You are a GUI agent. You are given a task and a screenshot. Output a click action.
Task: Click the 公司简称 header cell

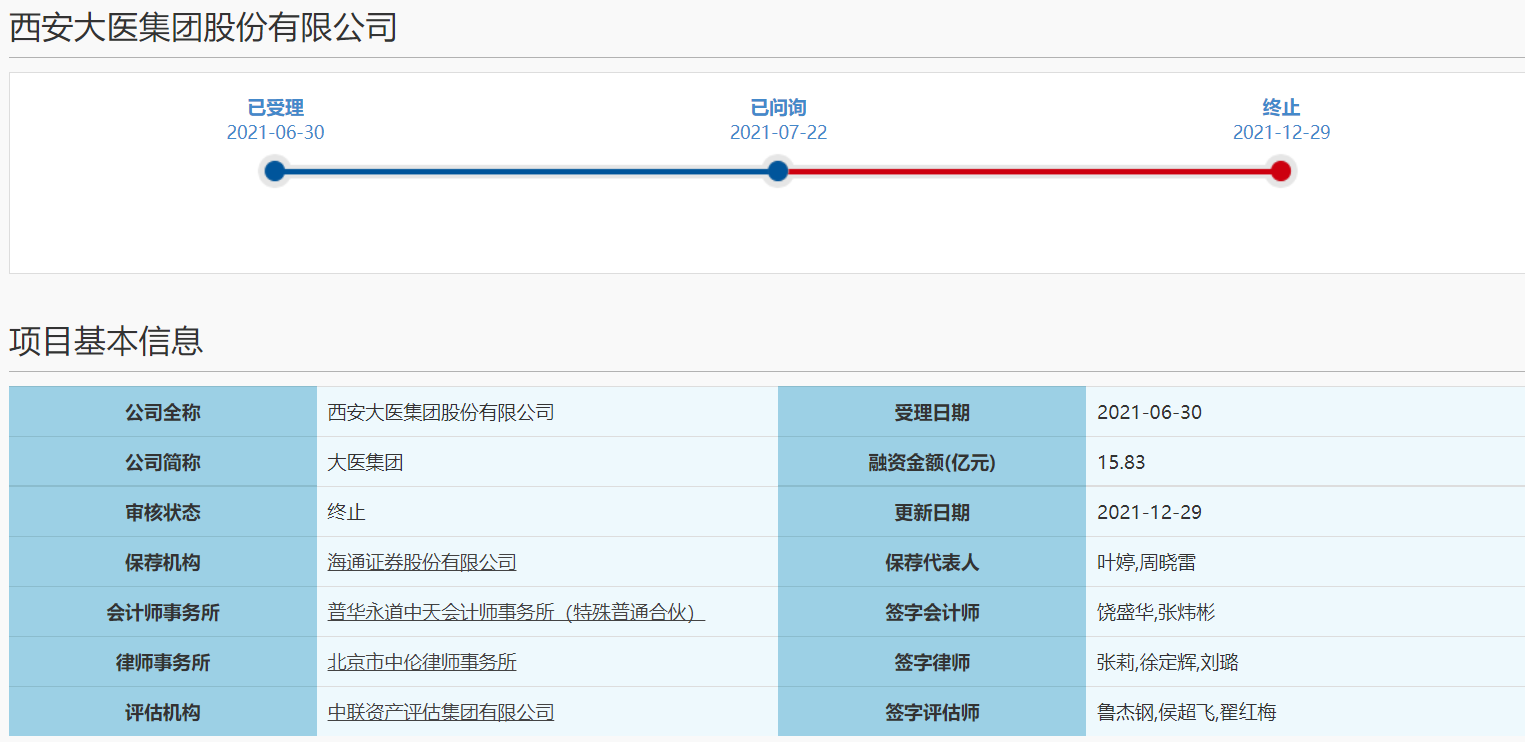coord(163,462)
